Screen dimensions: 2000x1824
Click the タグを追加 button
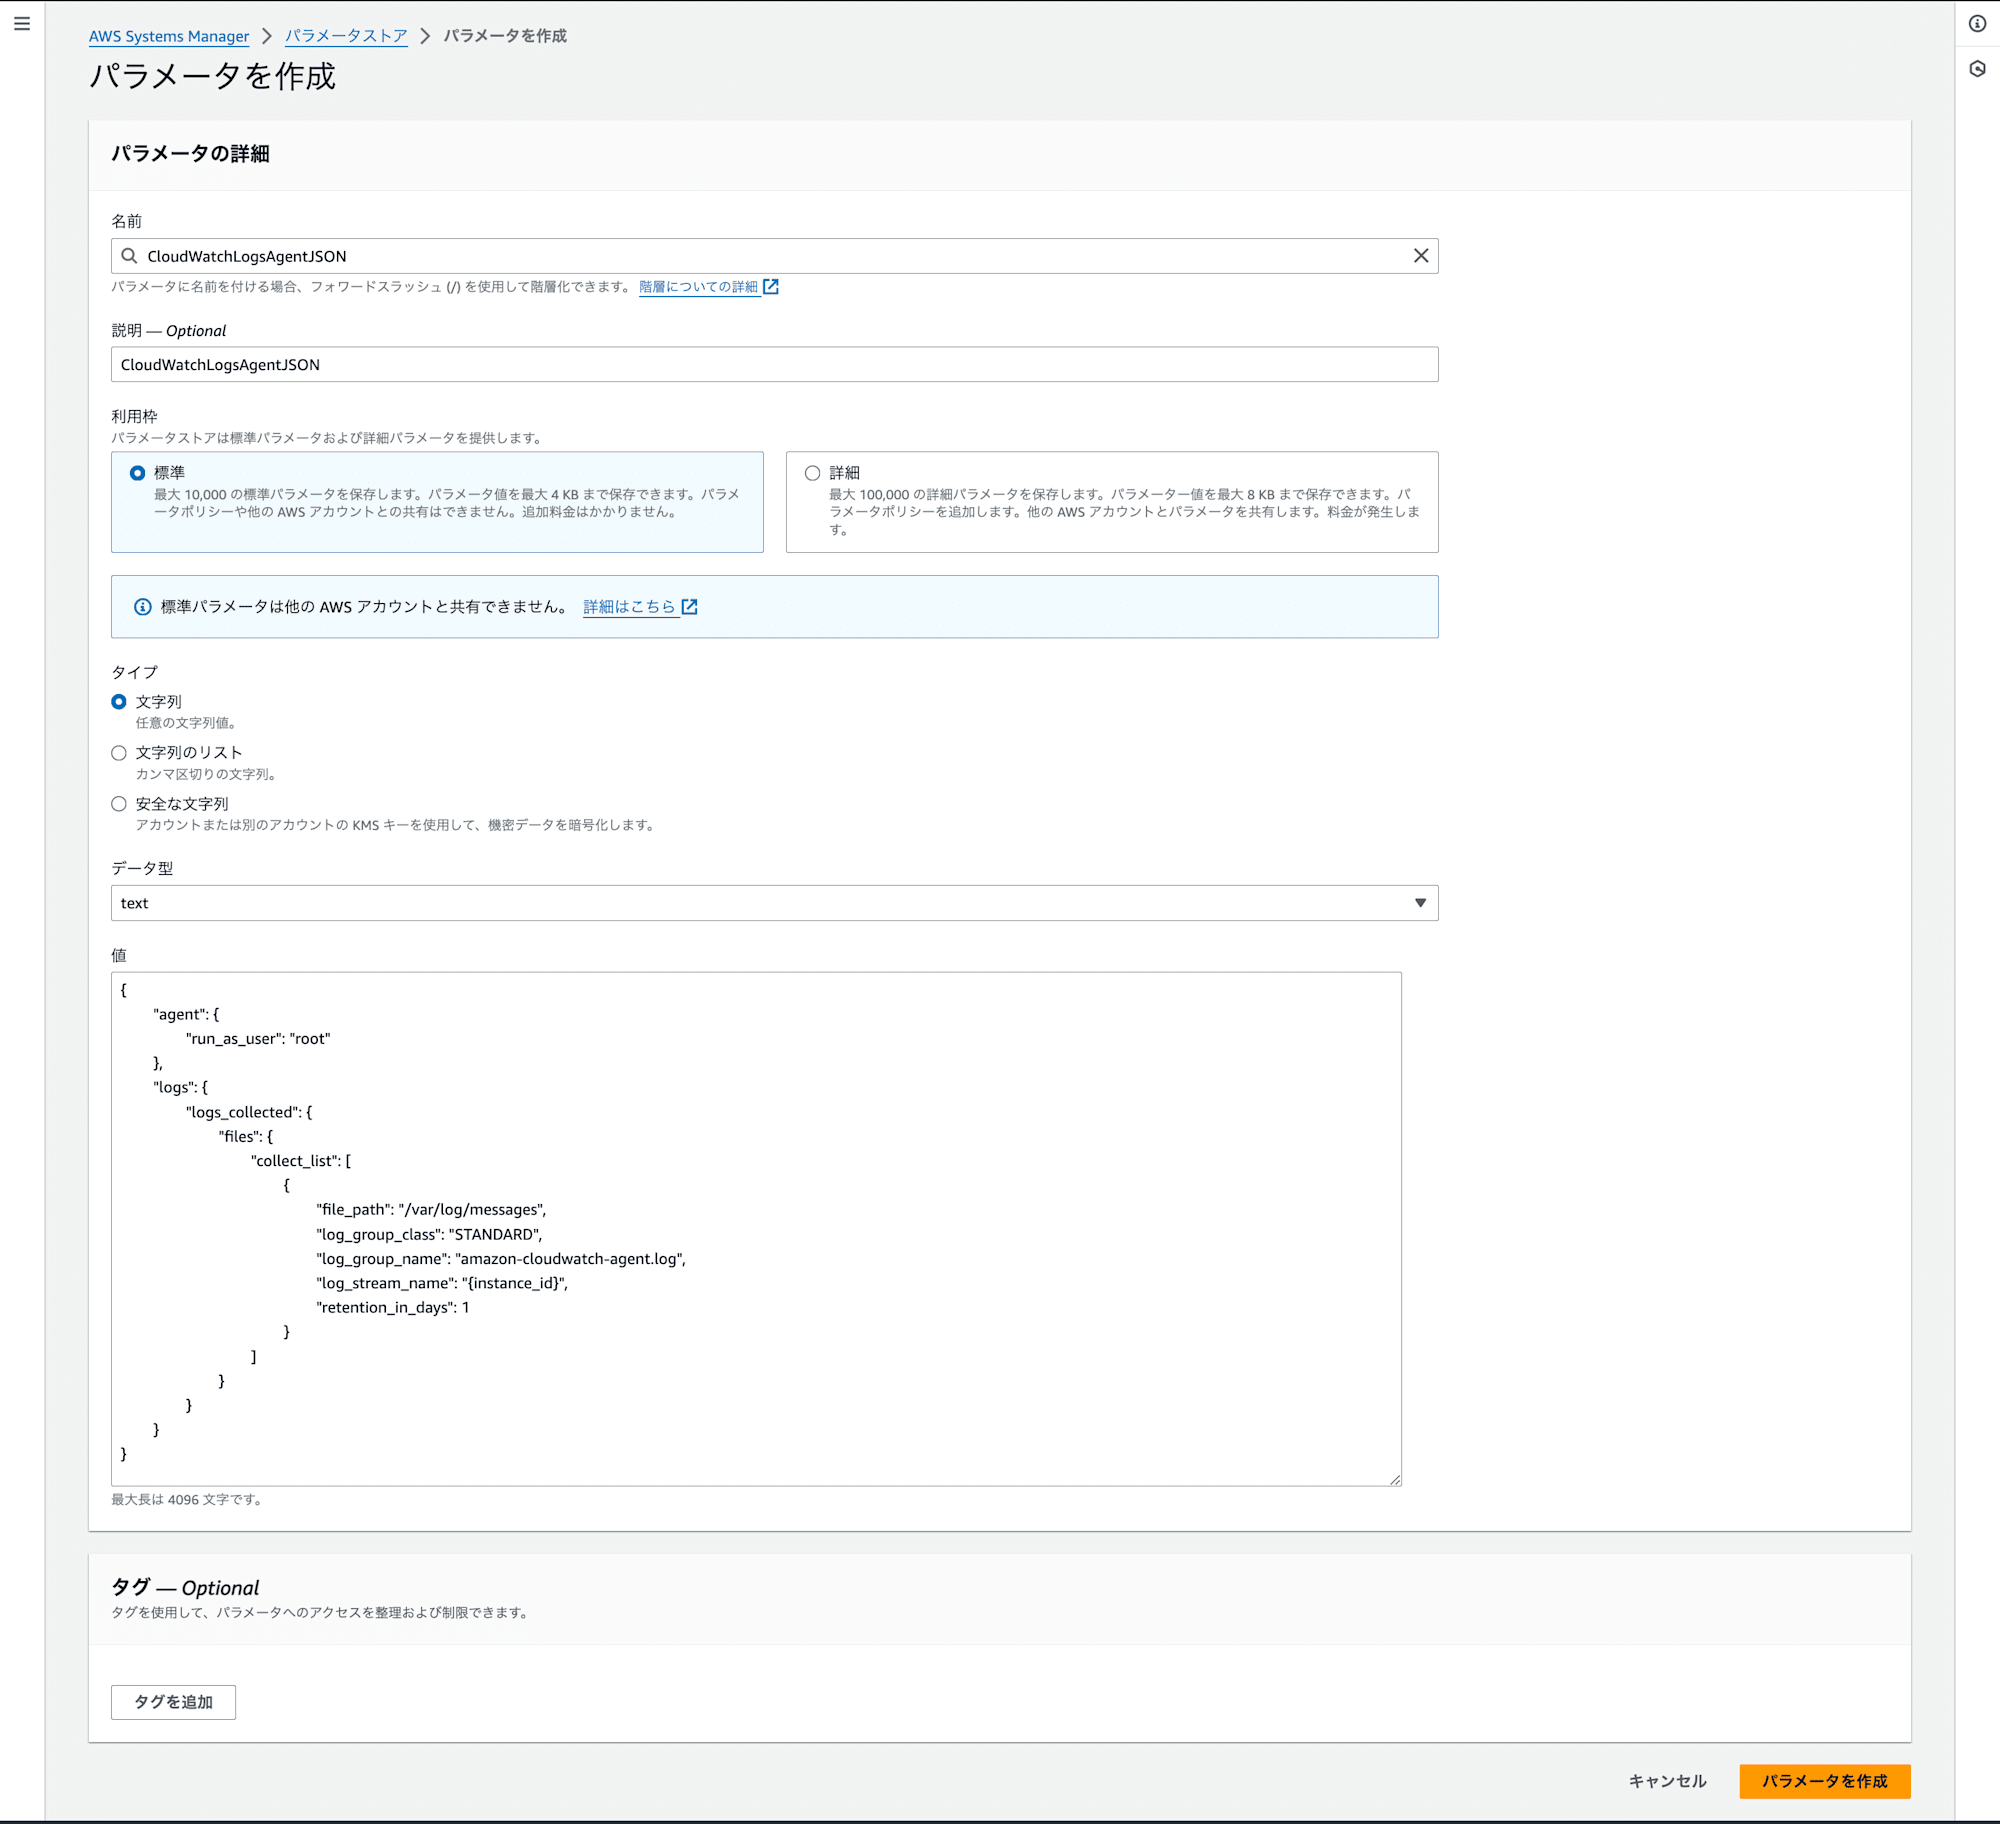[173, 1702]
